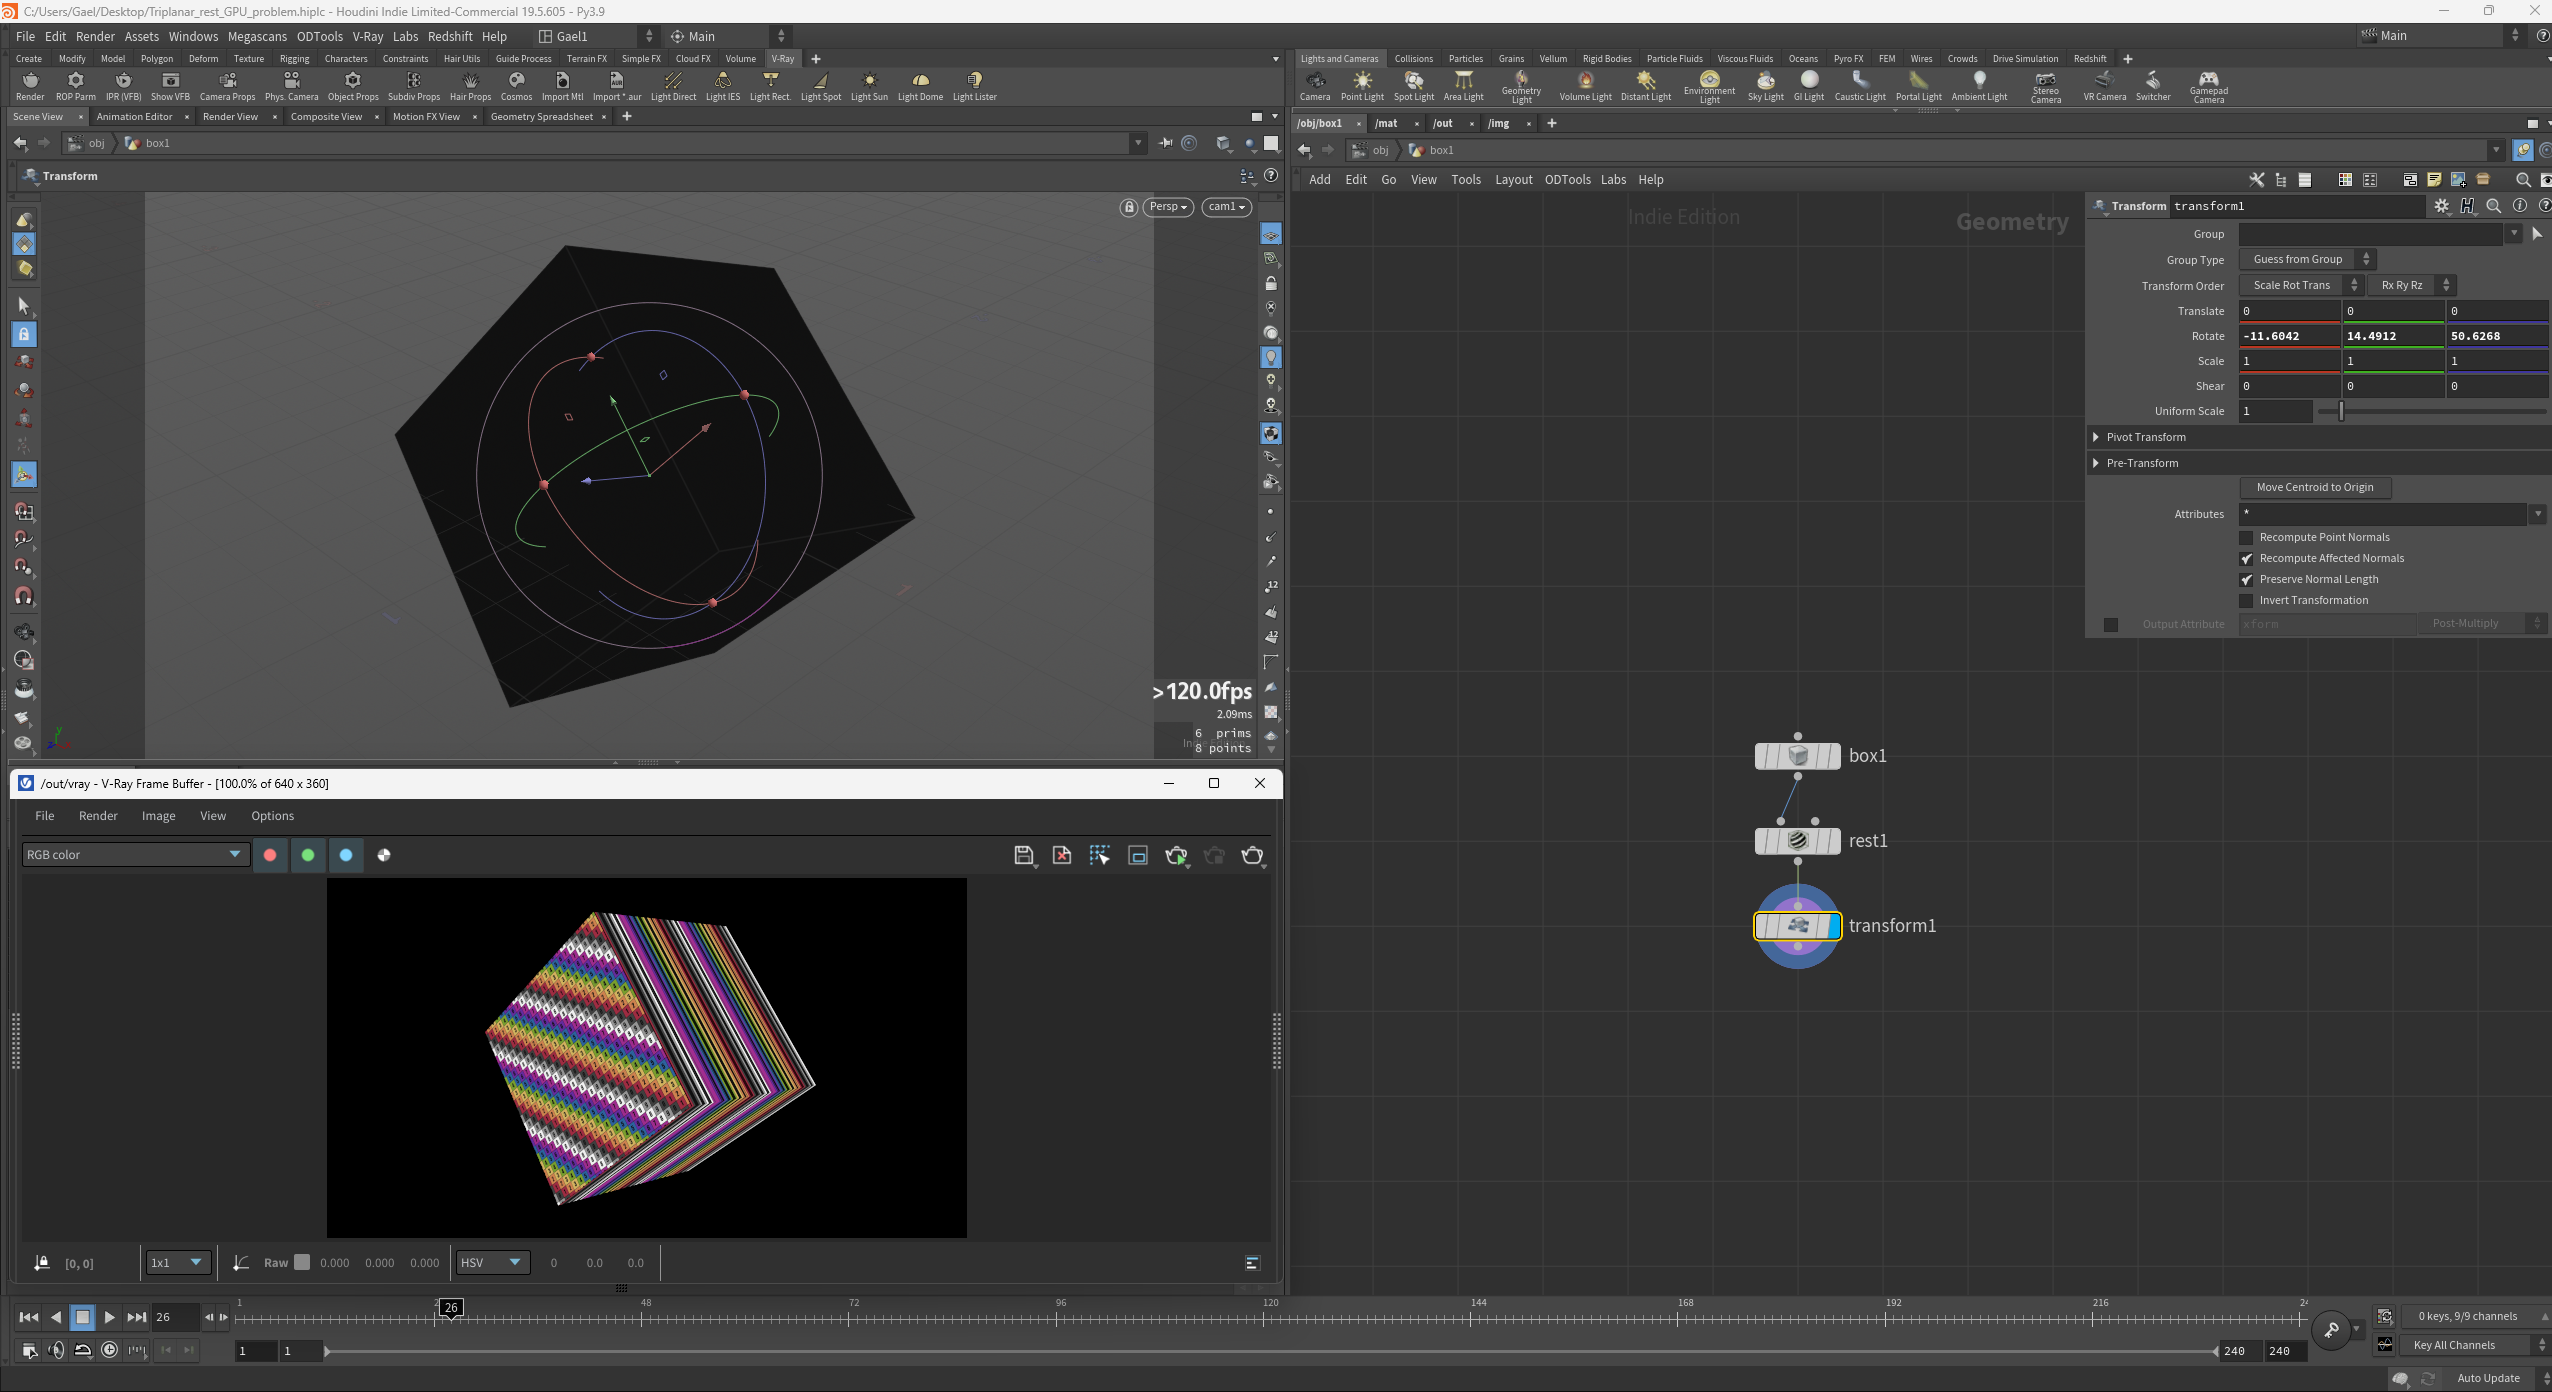The height and width of the screenshot is (1392, 2552).
Task: Expand the Pivot Transform section
Action: click(x=2096, y=438)
